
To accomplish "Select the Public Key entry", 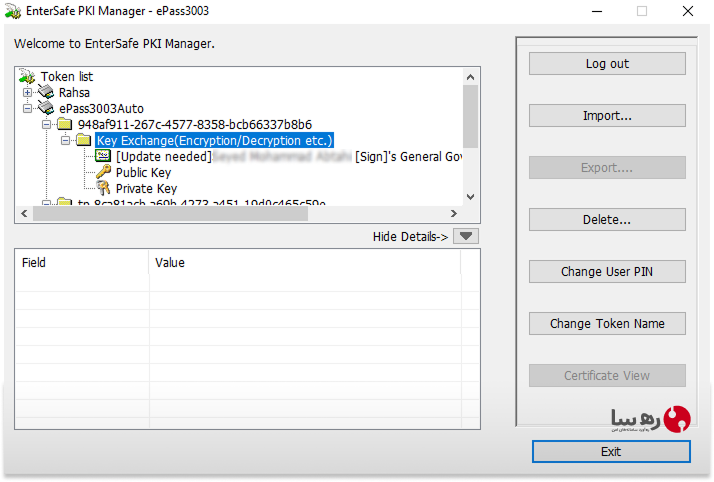I will click(143, 173).
